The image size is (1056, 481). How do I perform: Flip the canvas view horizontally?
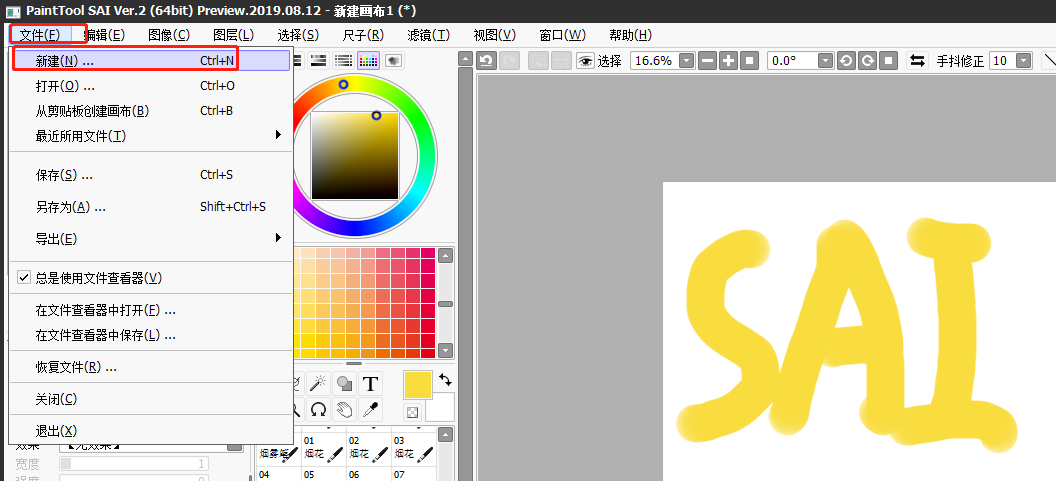pyautogui.click(x=917, y=61)
